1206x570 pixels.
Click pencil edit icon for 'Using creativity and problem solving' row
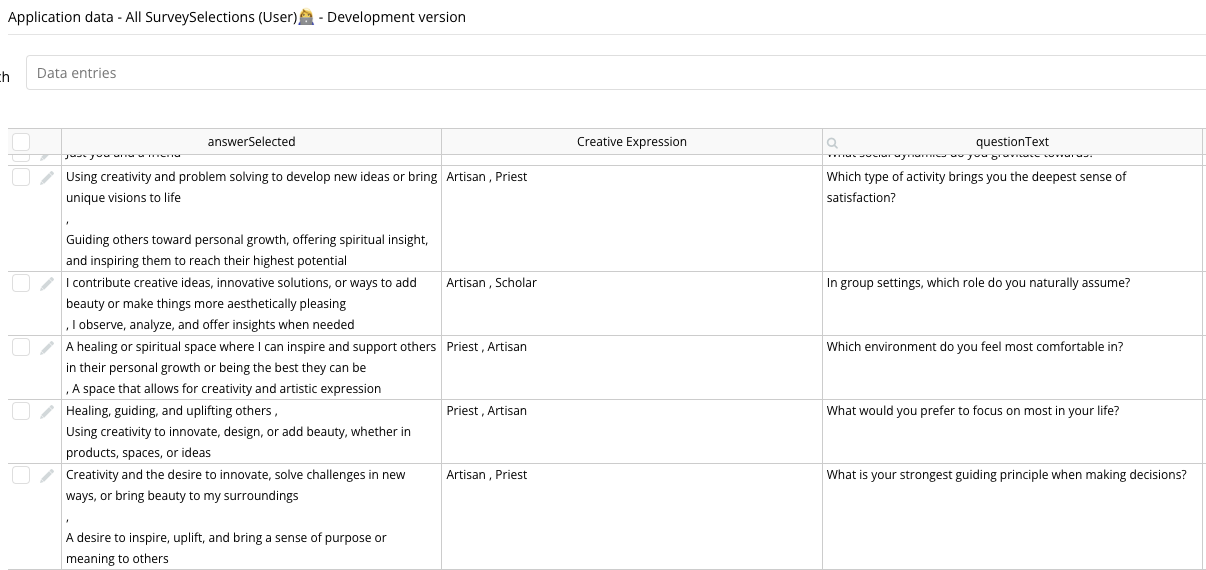pyautogui.click(x=46, y=178)
